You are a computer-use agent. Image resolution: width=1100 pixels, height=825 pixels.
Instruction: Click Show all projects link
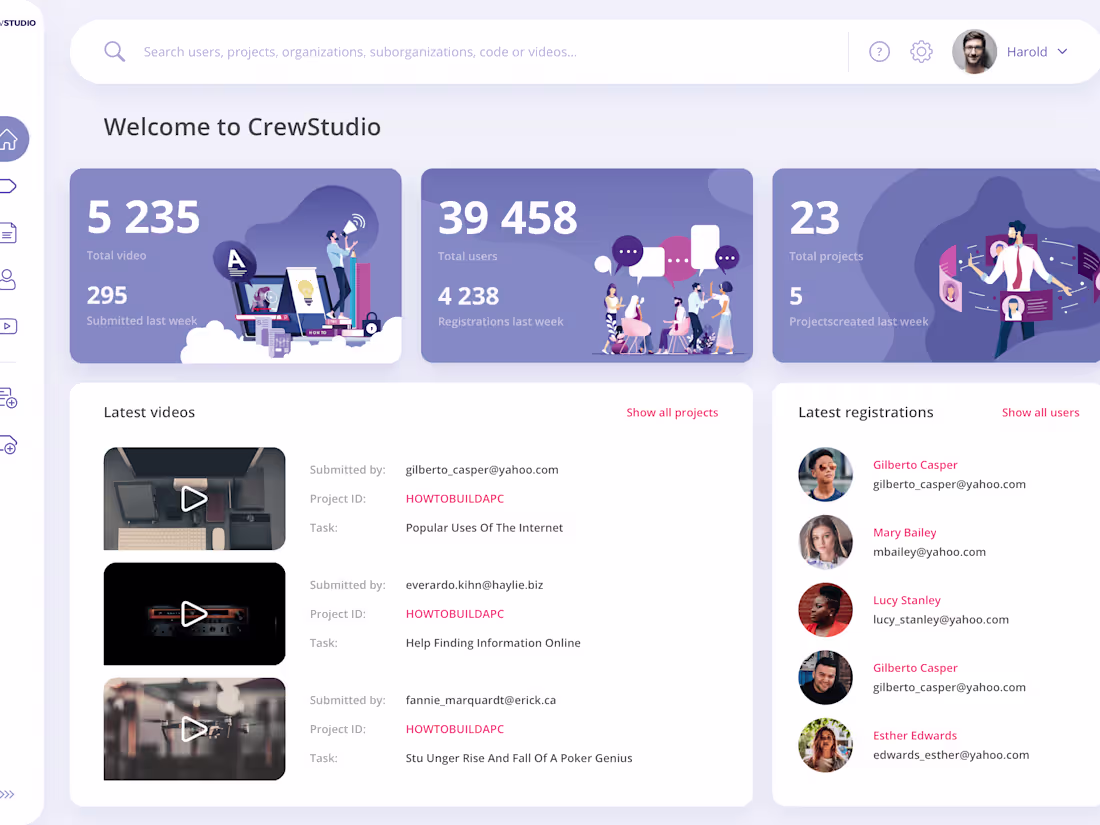(x=672, y=412)
